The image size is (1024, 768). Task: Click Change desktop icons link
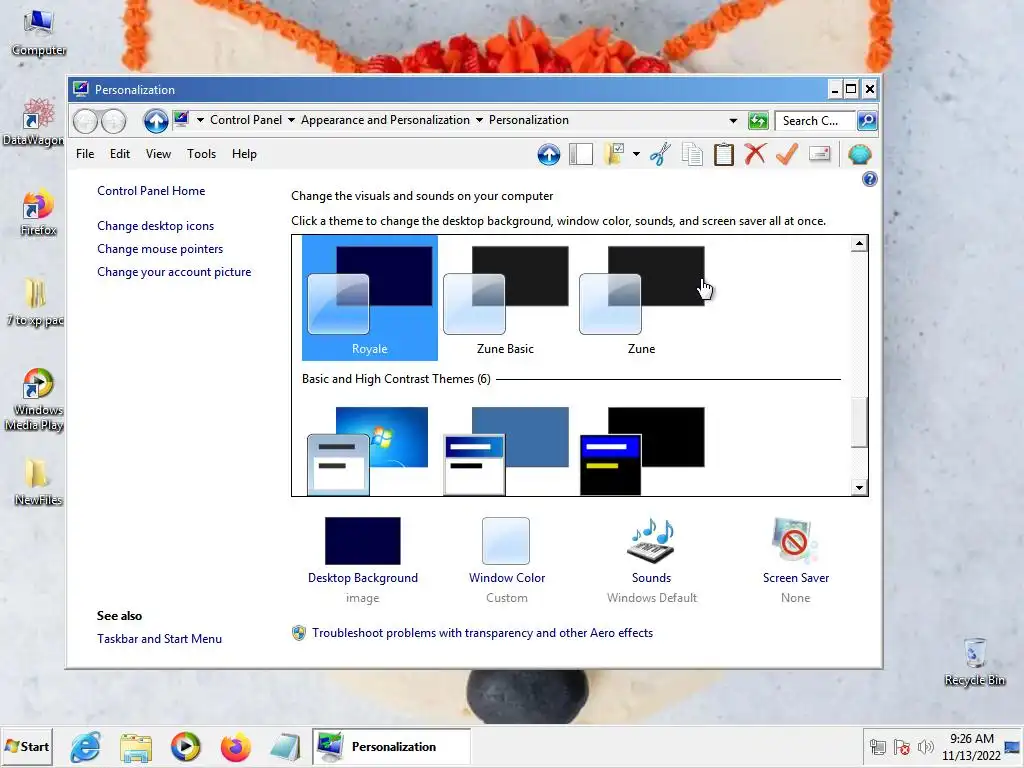point(155,226)
